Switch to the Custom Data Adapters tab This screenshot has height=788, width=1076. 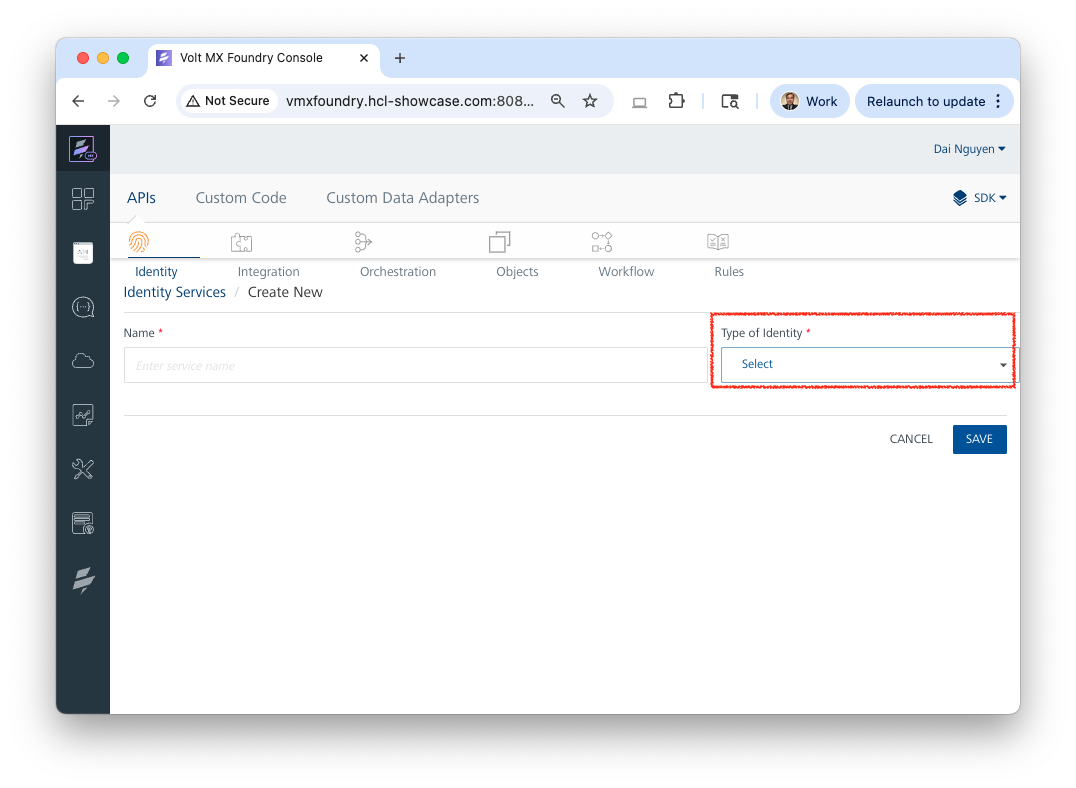click(403, 198)
